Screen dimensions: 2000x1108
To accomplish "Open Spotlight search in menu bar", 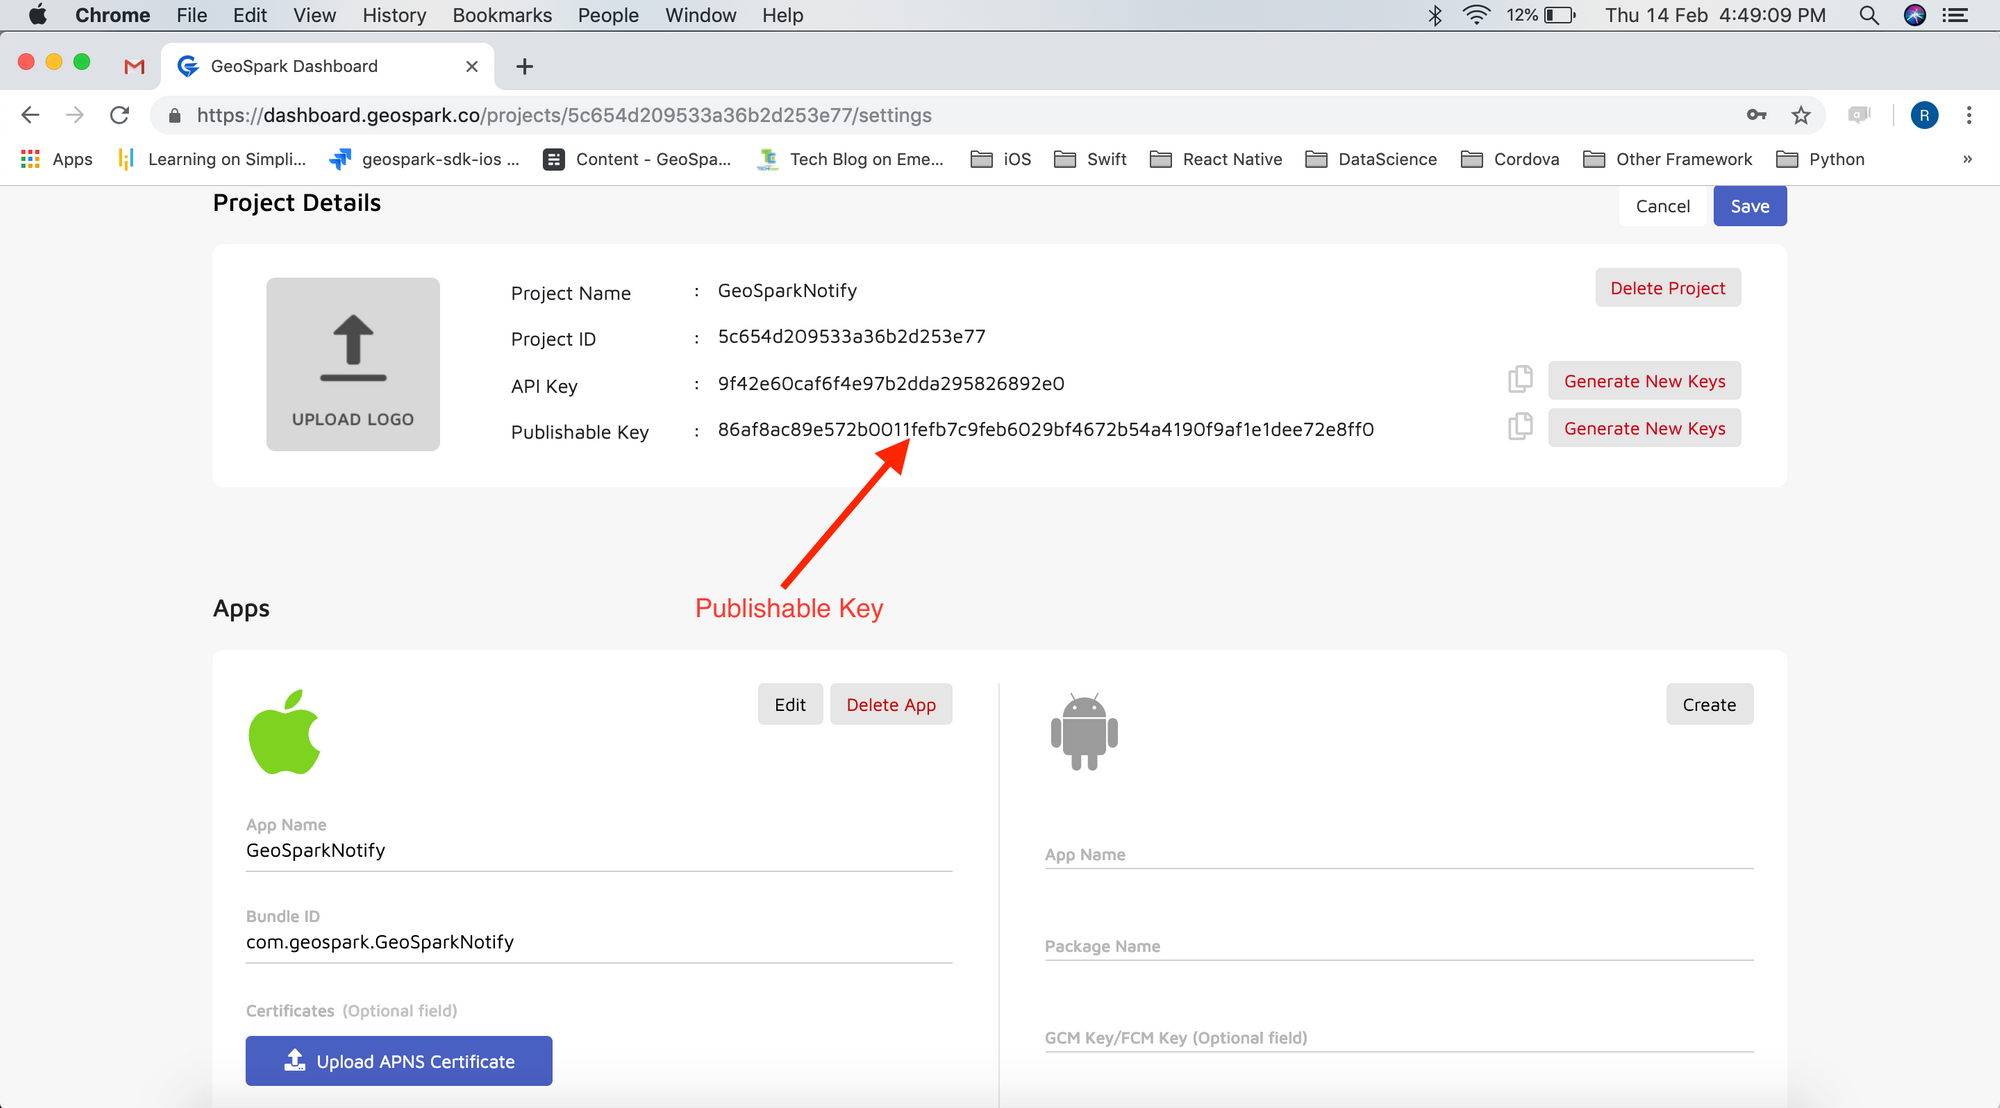I will click(1869, 15).
